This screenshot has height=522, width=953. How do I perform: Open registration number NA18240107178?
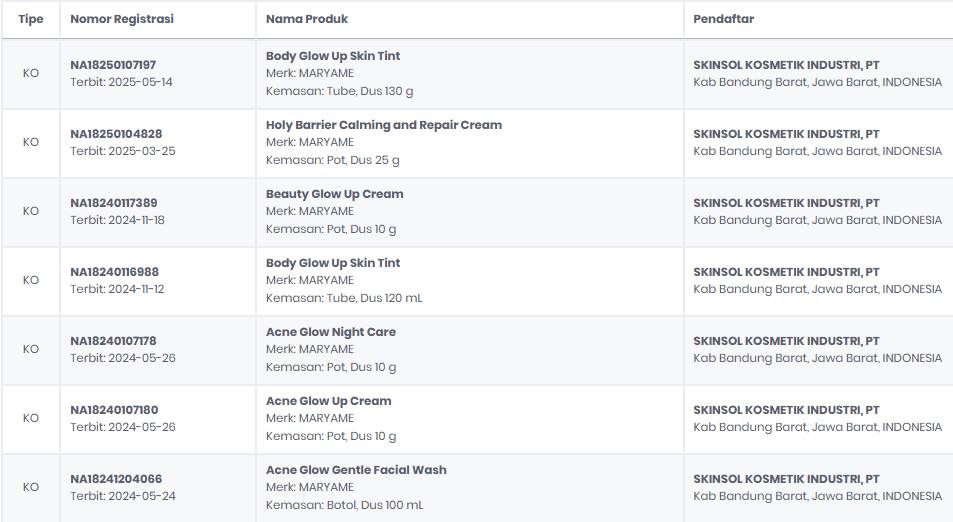[113, 341]
